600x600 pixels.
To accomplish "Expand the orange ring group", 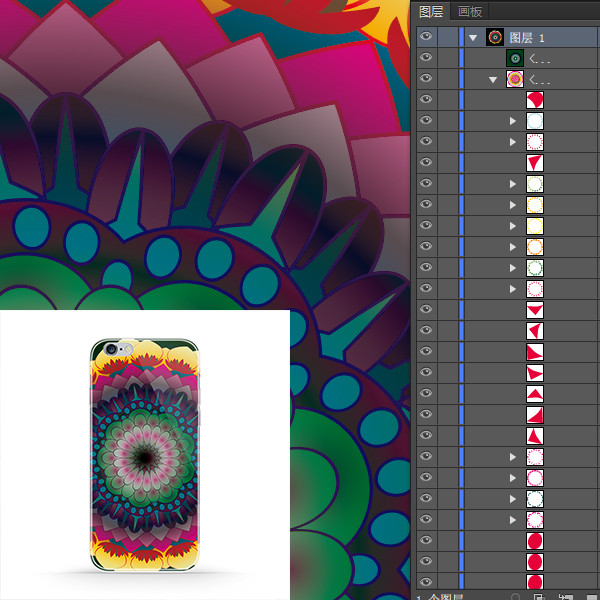I will click(x=513, y=247).
